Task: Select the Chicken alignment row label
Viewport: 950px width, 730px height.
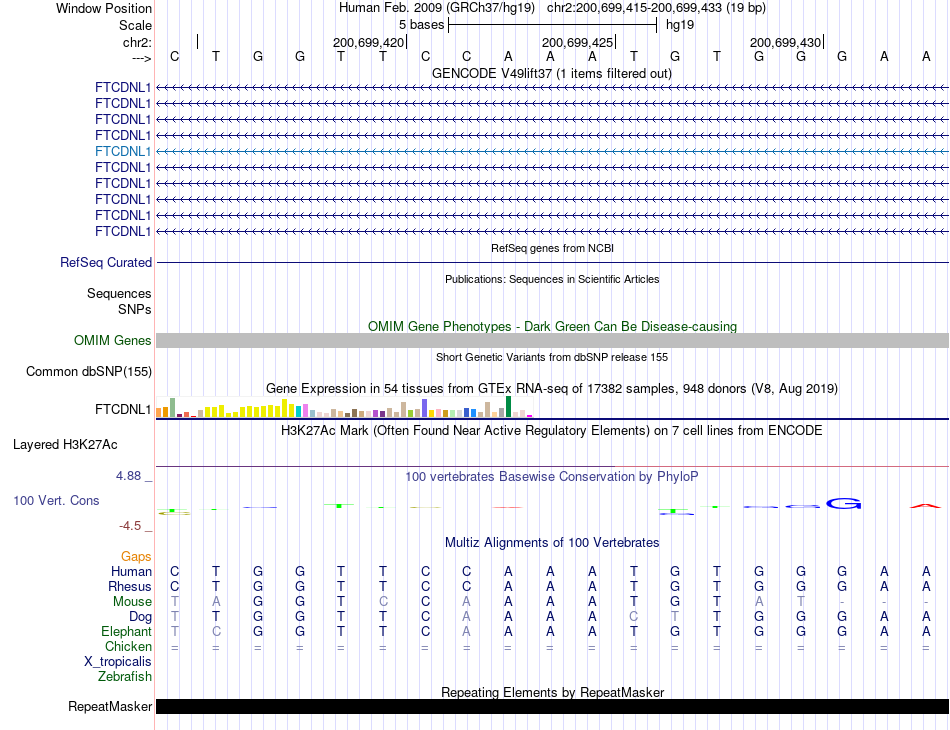Action: click(128, 646)
